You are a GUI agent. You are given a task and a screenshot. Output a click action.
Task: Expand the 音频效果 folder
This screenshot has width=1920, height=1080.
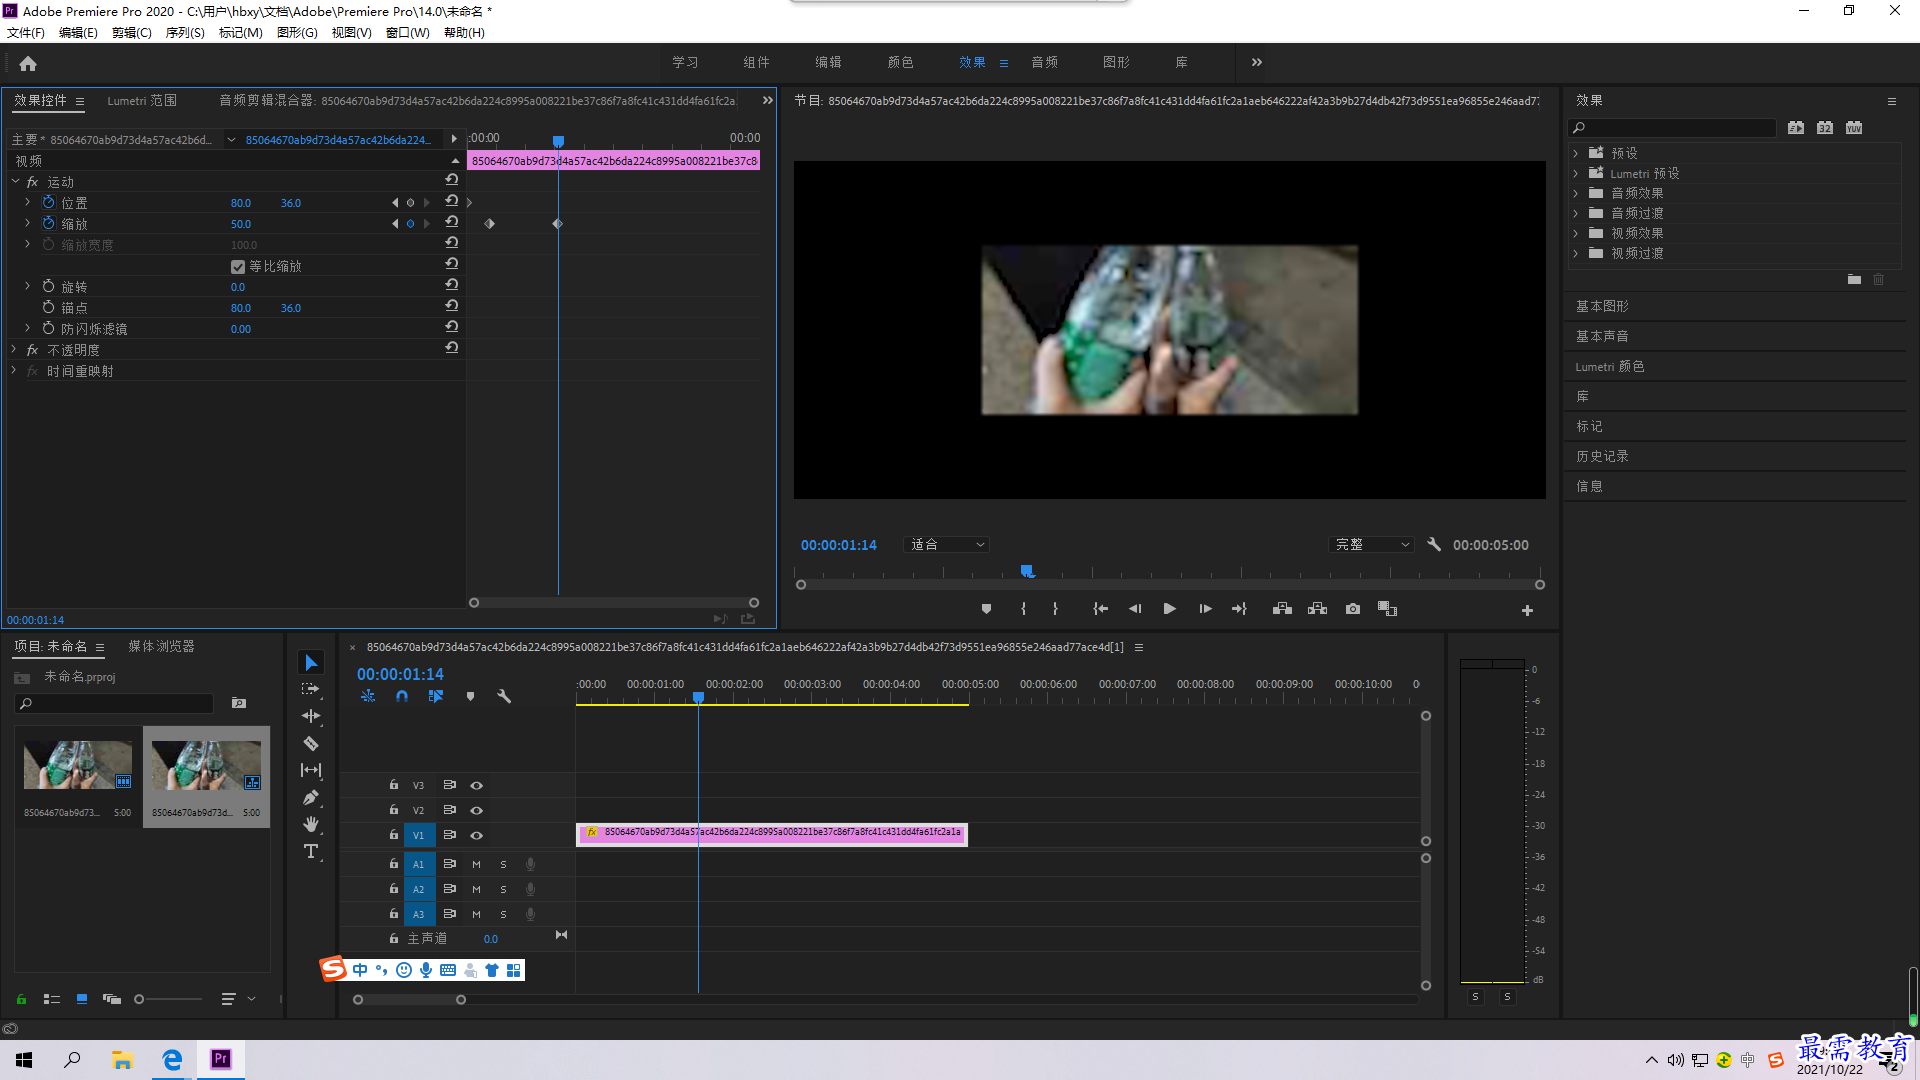pos(1576,193)
